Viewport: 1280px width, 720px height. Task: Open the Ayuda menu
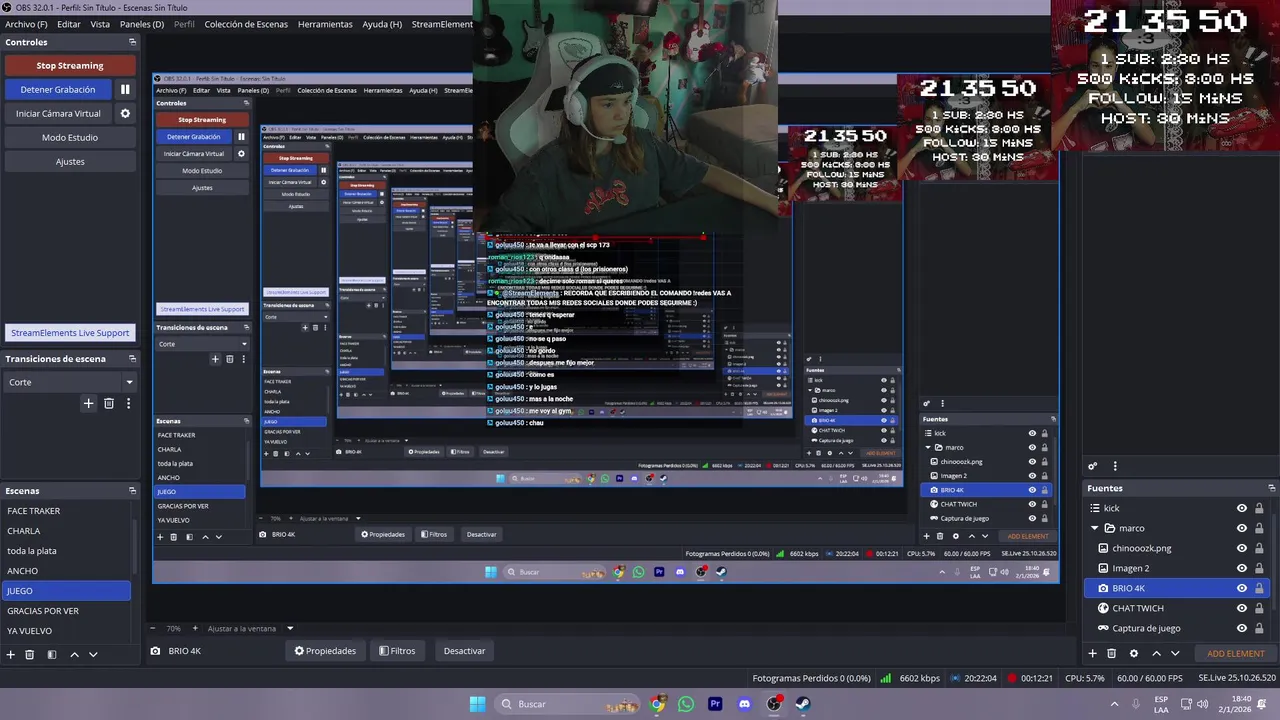382,24
